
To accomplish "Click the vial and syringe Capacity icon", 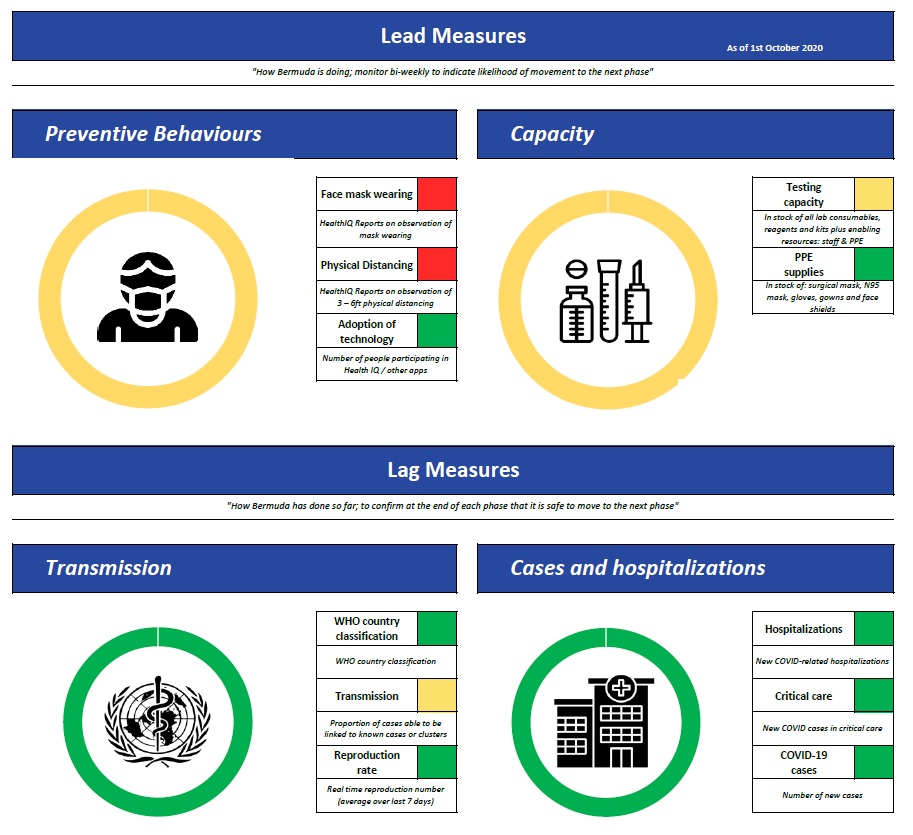I will coord(606,301).
